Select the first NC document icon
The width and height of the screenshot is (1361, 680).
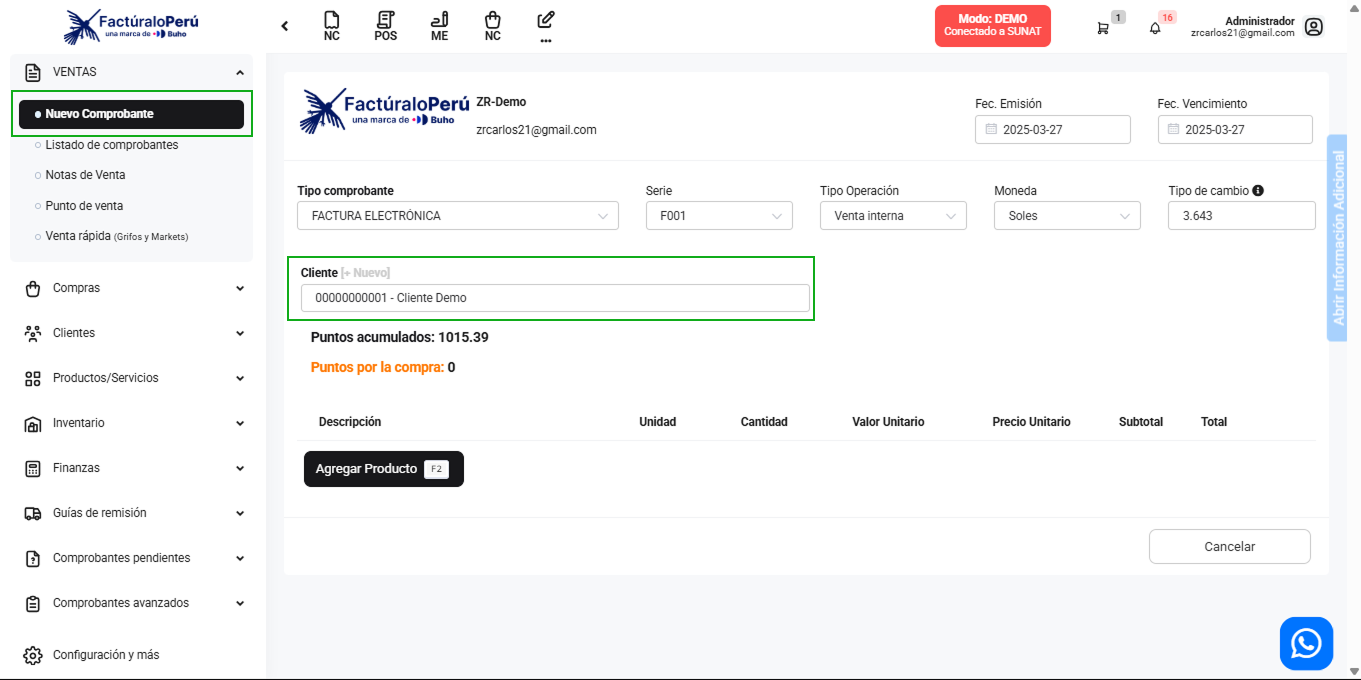click(x=331, y=25)
